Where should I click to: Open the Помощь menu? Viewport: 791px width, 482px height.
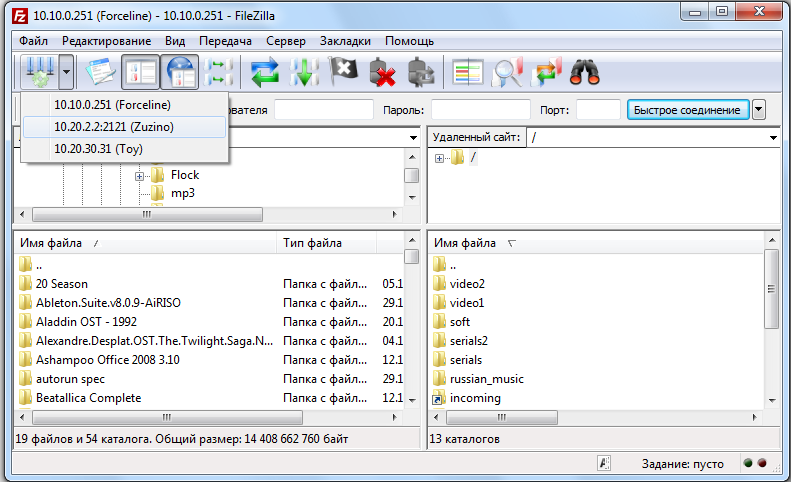point(409,41)
